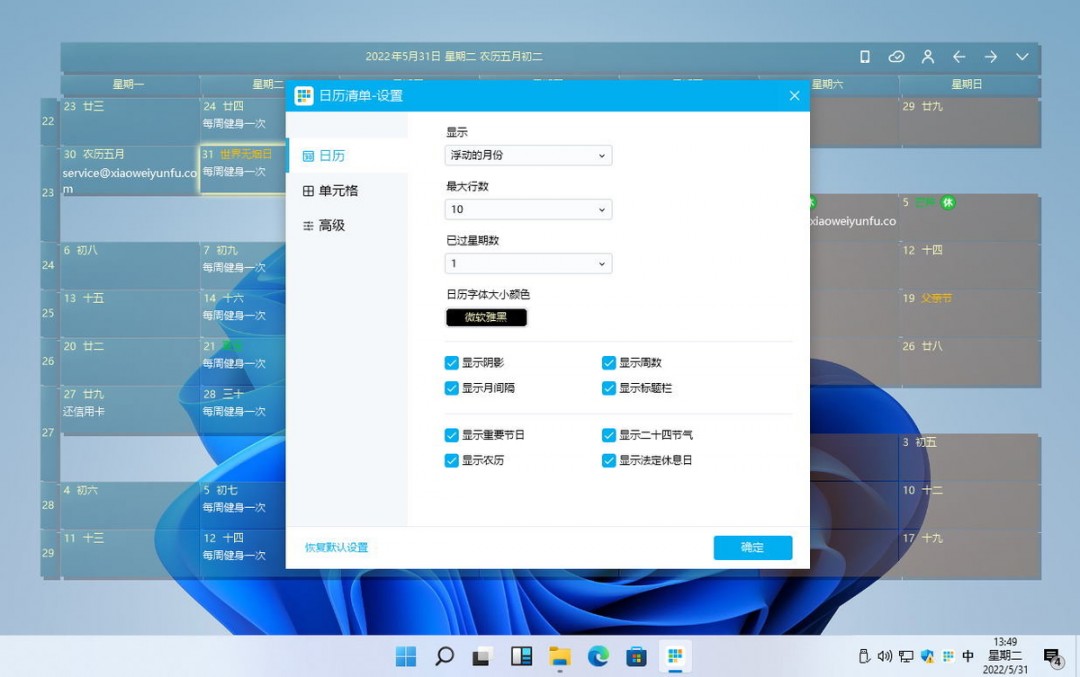Open the user account icon in calendar header
1080x677 pixels.
tap(928, 57)
